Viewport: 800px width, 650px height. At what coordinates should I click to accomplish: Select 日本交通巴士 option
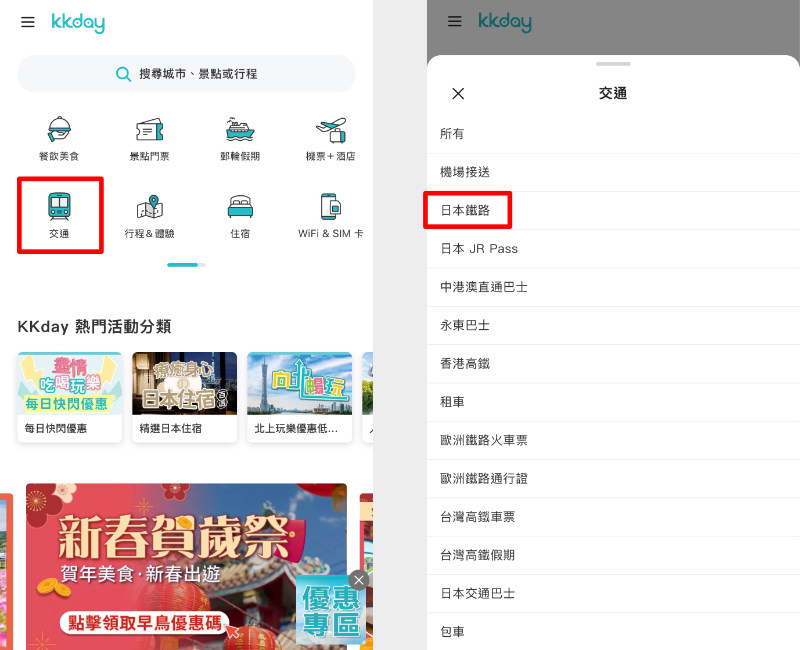613,593
